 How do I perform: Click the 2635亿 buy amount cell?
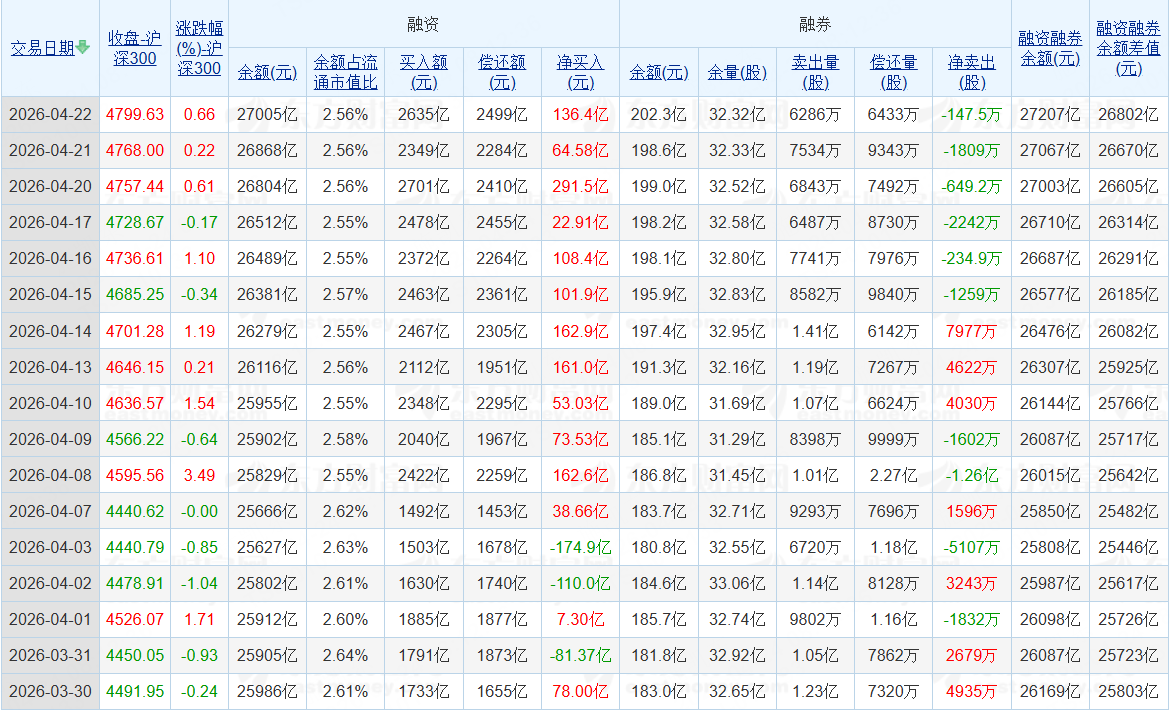pyautogui.click(x=424, y=114)
